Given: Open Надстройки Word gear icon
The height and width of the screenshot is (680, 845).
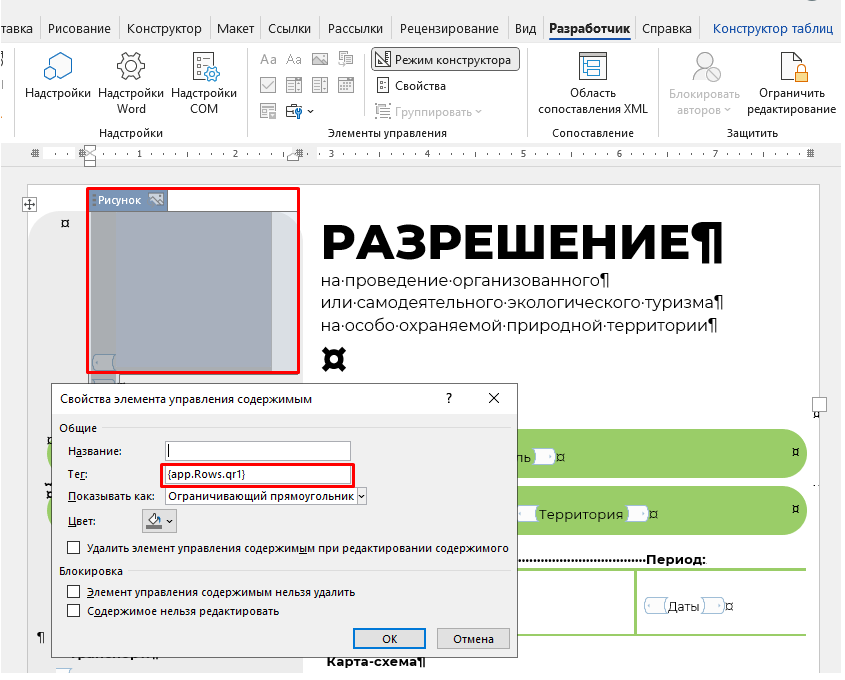Looking at the screenshot, I should (131, 69).
